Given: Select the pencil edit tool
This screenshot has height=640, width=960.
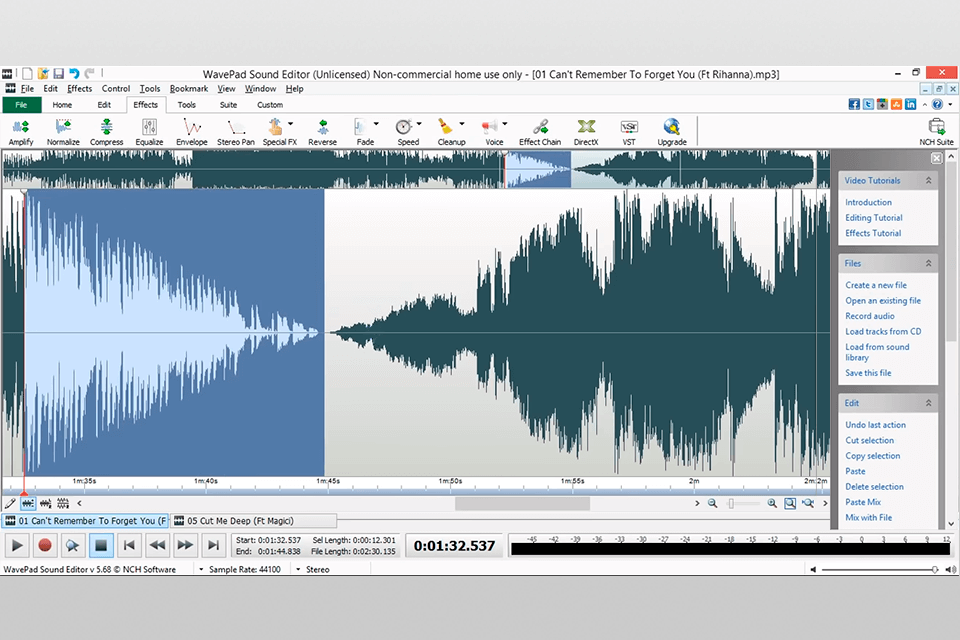Looking at the screenshot, I should (10, 503).
